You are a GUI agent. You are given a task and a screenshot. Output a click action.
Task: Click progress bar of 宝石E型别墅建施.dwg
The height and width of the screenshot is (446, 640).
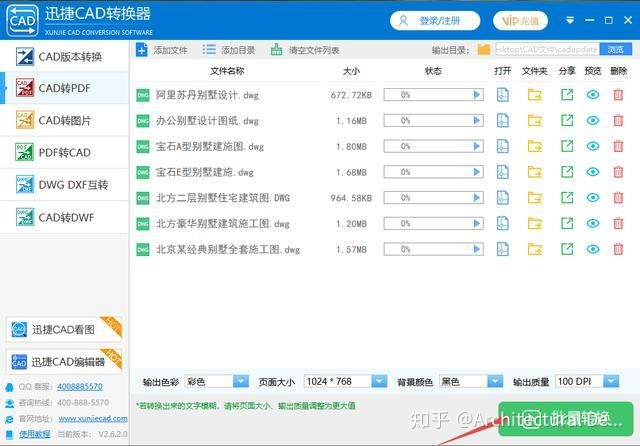[433, 172]
